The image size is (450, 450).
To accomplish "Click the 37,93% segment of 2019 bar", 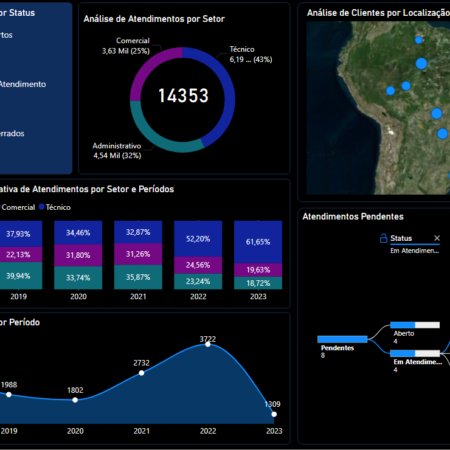I will click(21, 234).
